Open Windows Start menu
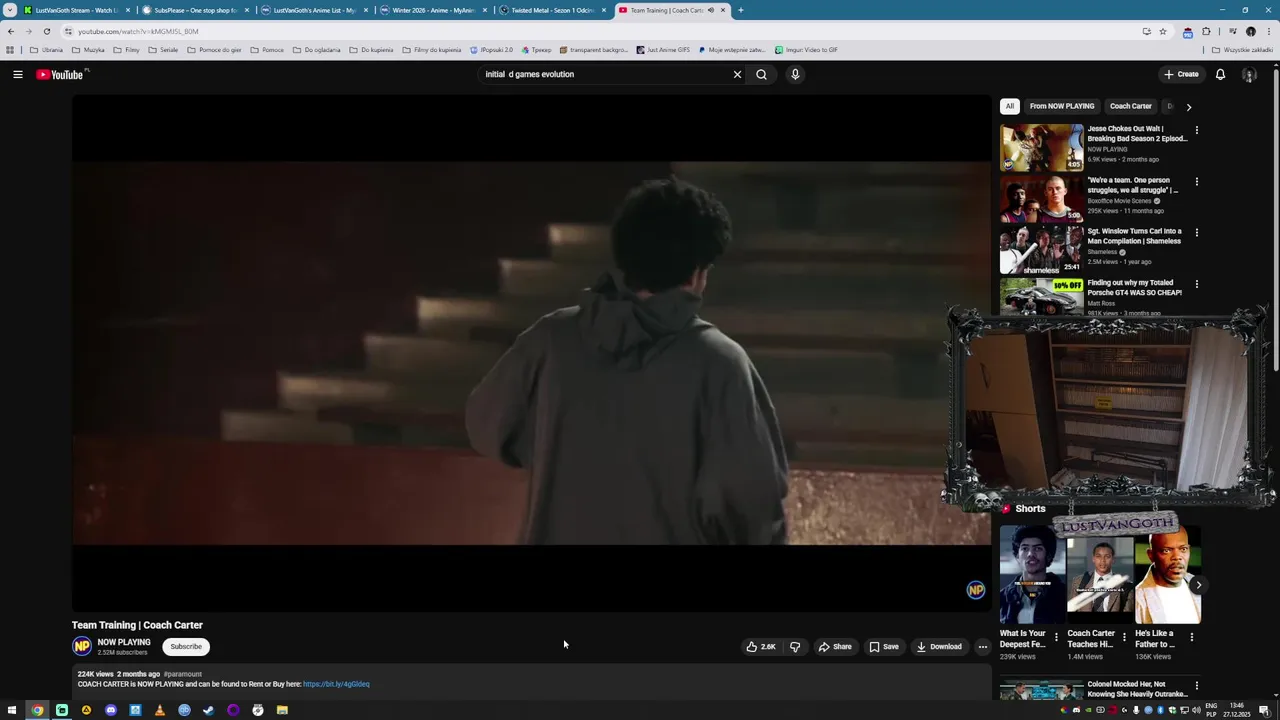The image size is (1280, 720). pyautogui.click(x=11, y=710)
